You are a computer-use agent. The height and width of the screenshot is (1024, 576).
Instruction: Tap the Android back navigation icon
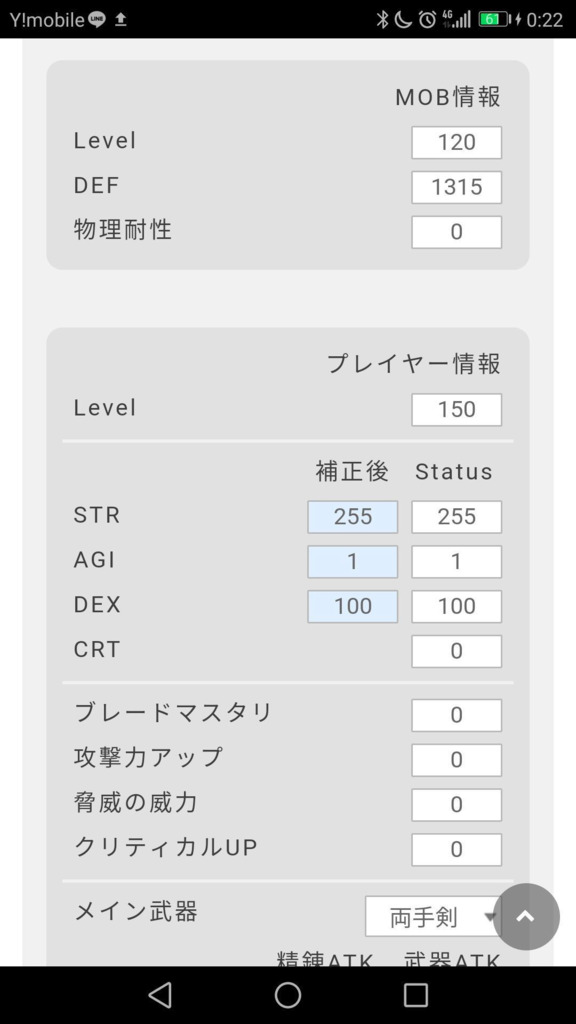(x=160, y=995)
